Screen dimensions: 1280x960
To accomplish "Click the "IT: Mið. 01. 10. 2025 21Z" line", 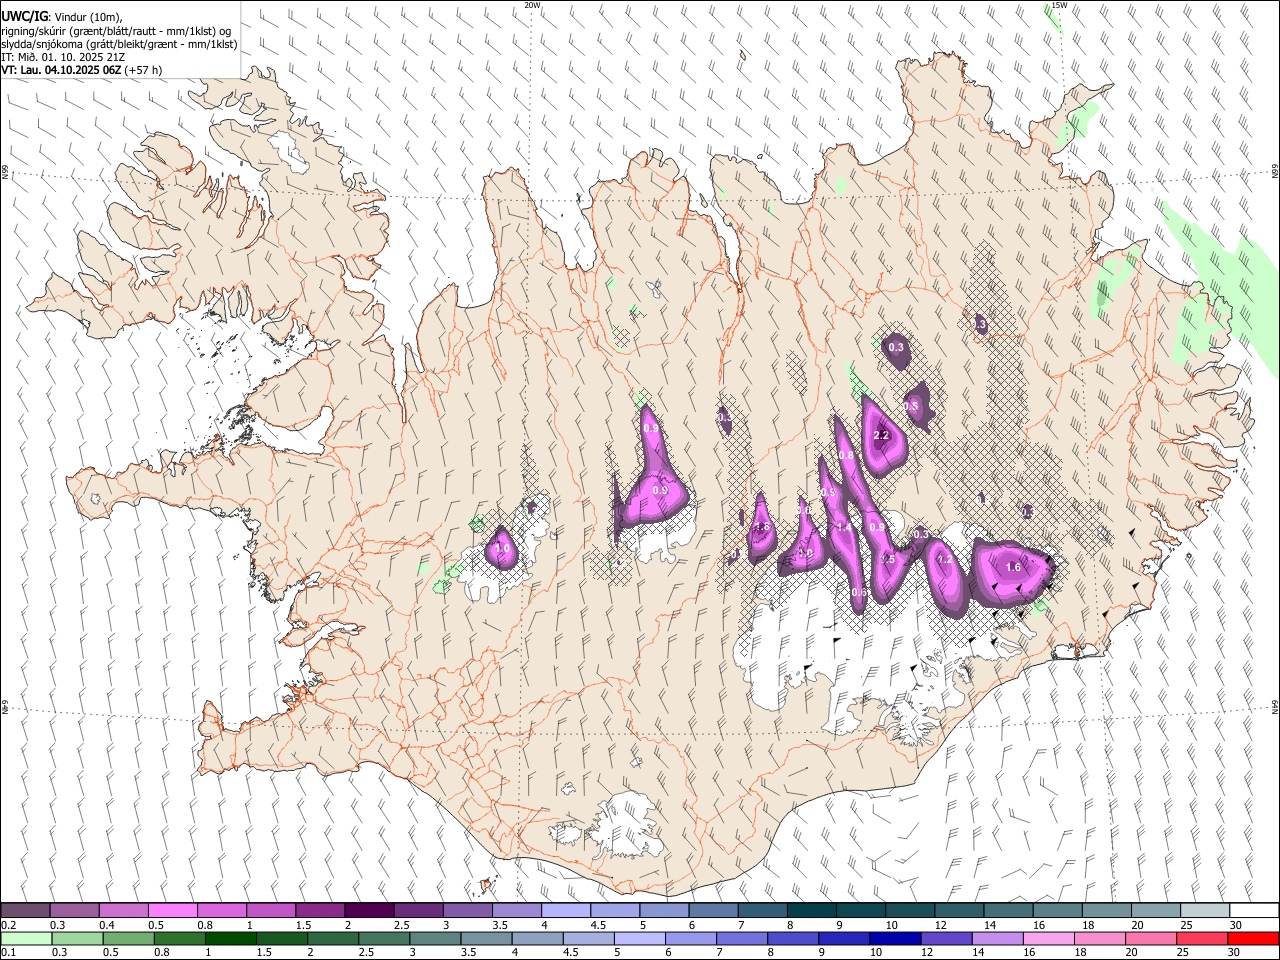I will pyautogui.click(x=63, y=57).
